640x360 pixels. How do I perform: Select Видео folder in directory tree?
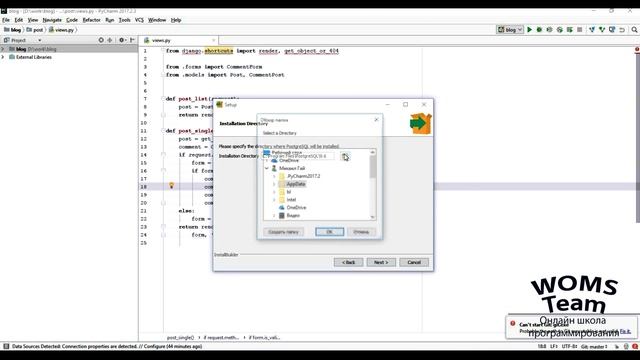click(293, 215)
